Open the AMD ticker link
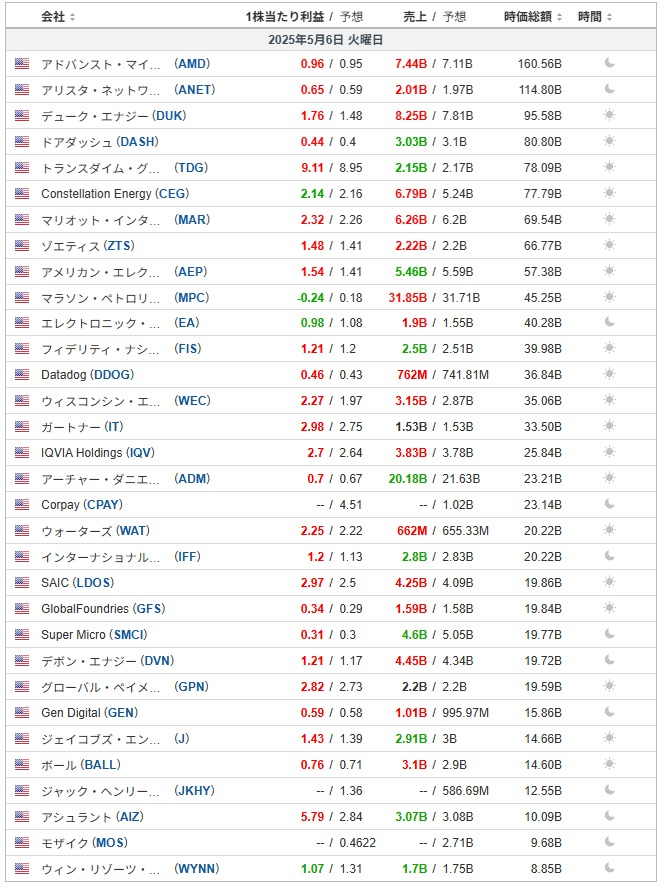The width and height of the screenshot is (665, 887). (x=192, y=64)
